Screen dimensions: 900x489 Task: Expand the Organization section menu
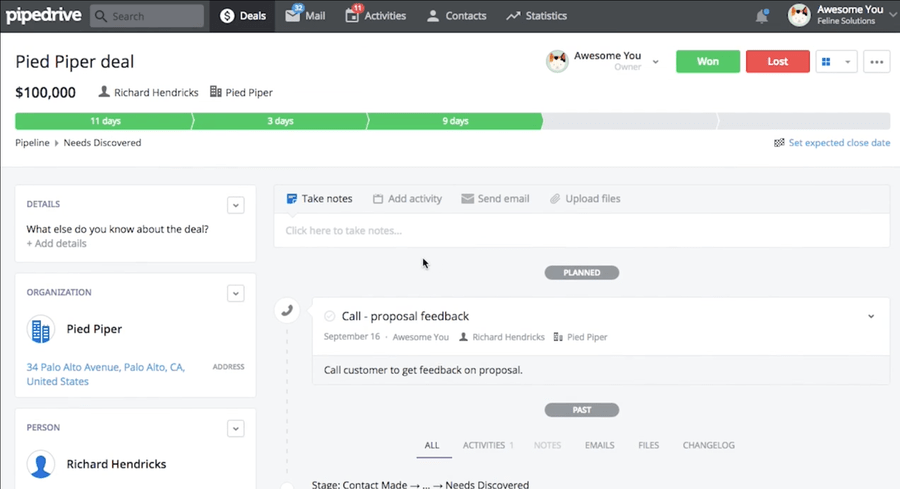pyautogui.click(x=235, y=293)
